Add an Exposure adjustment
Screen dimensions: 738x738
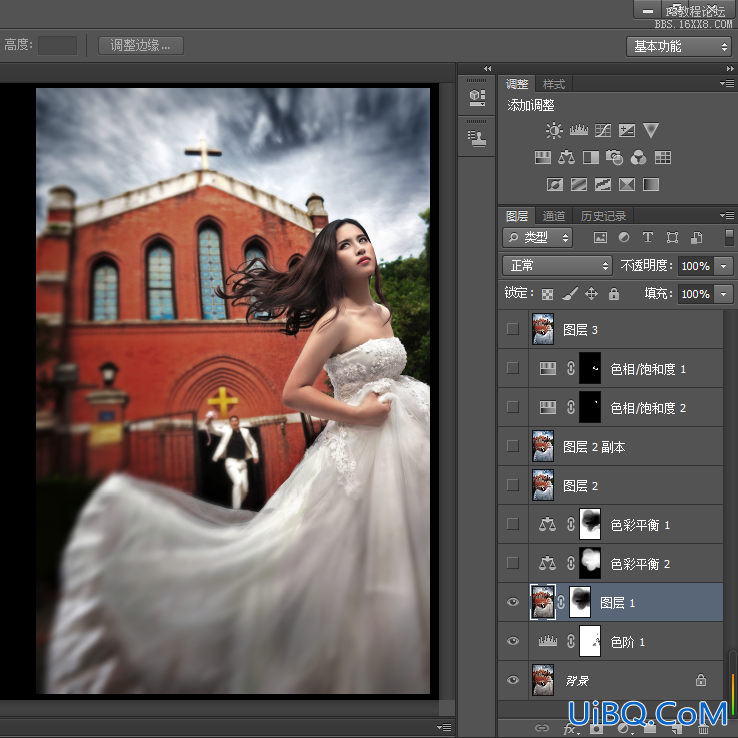[627, 130]
